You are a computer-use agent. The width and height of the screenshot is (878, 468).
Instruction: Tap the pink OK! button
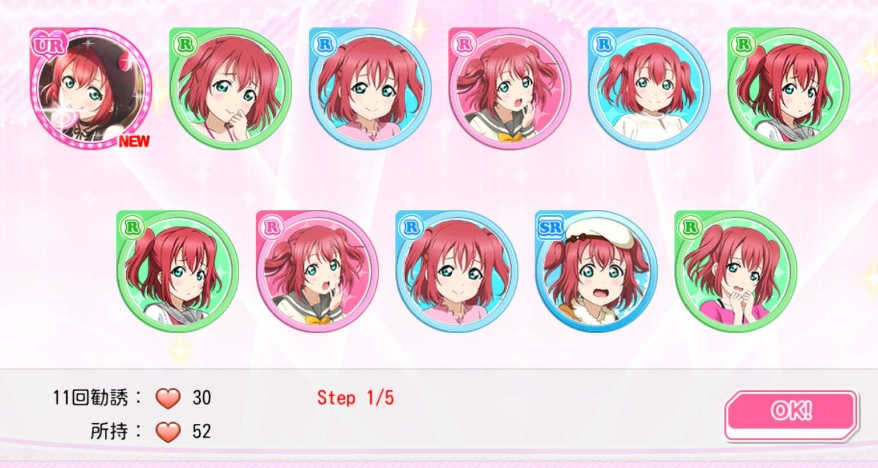click(791, 415)
